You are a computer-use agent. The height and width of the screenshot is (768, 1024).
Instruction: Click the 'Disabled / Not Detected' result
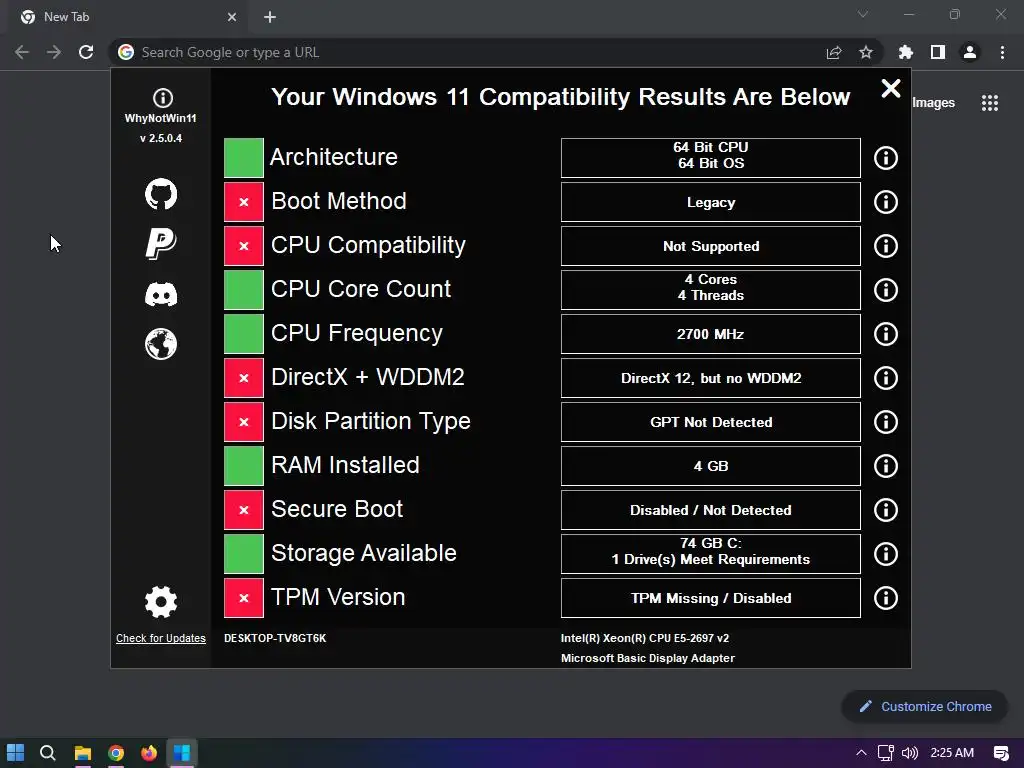pos(711,510)
